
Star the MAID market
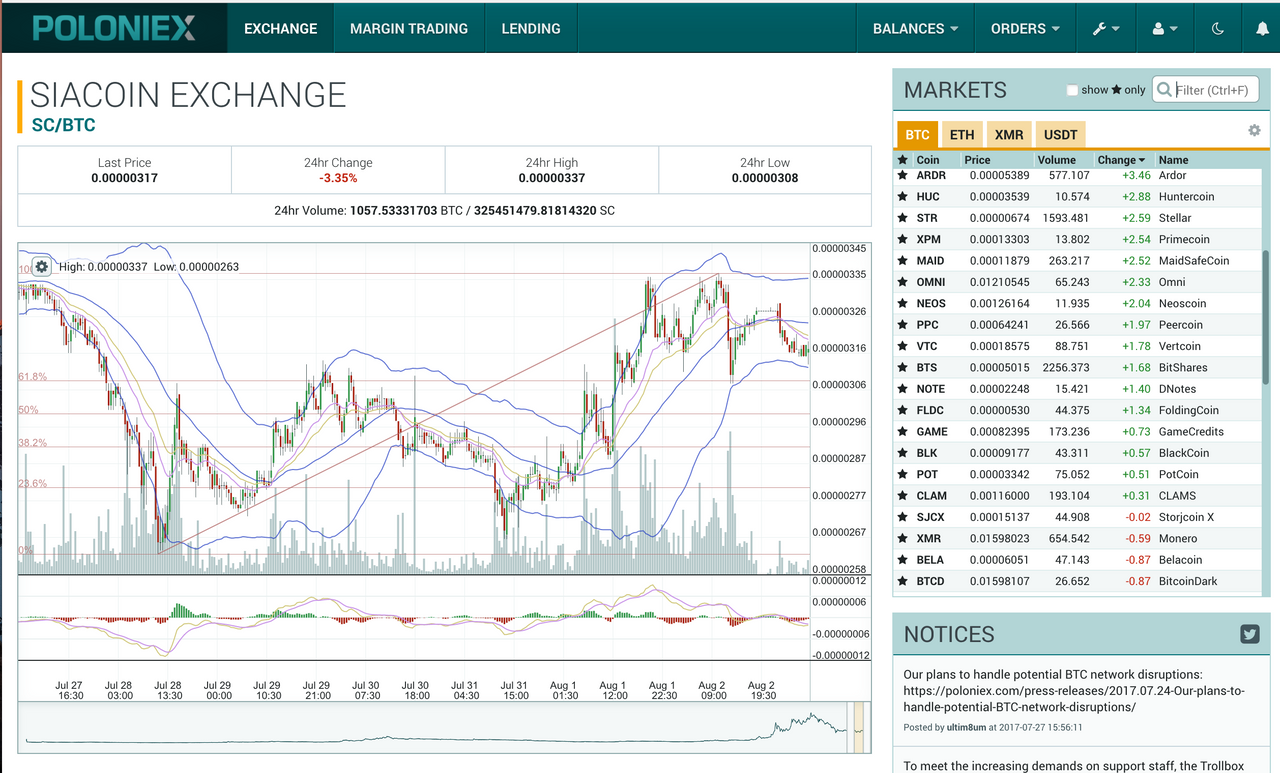click(x=903, y=261)
